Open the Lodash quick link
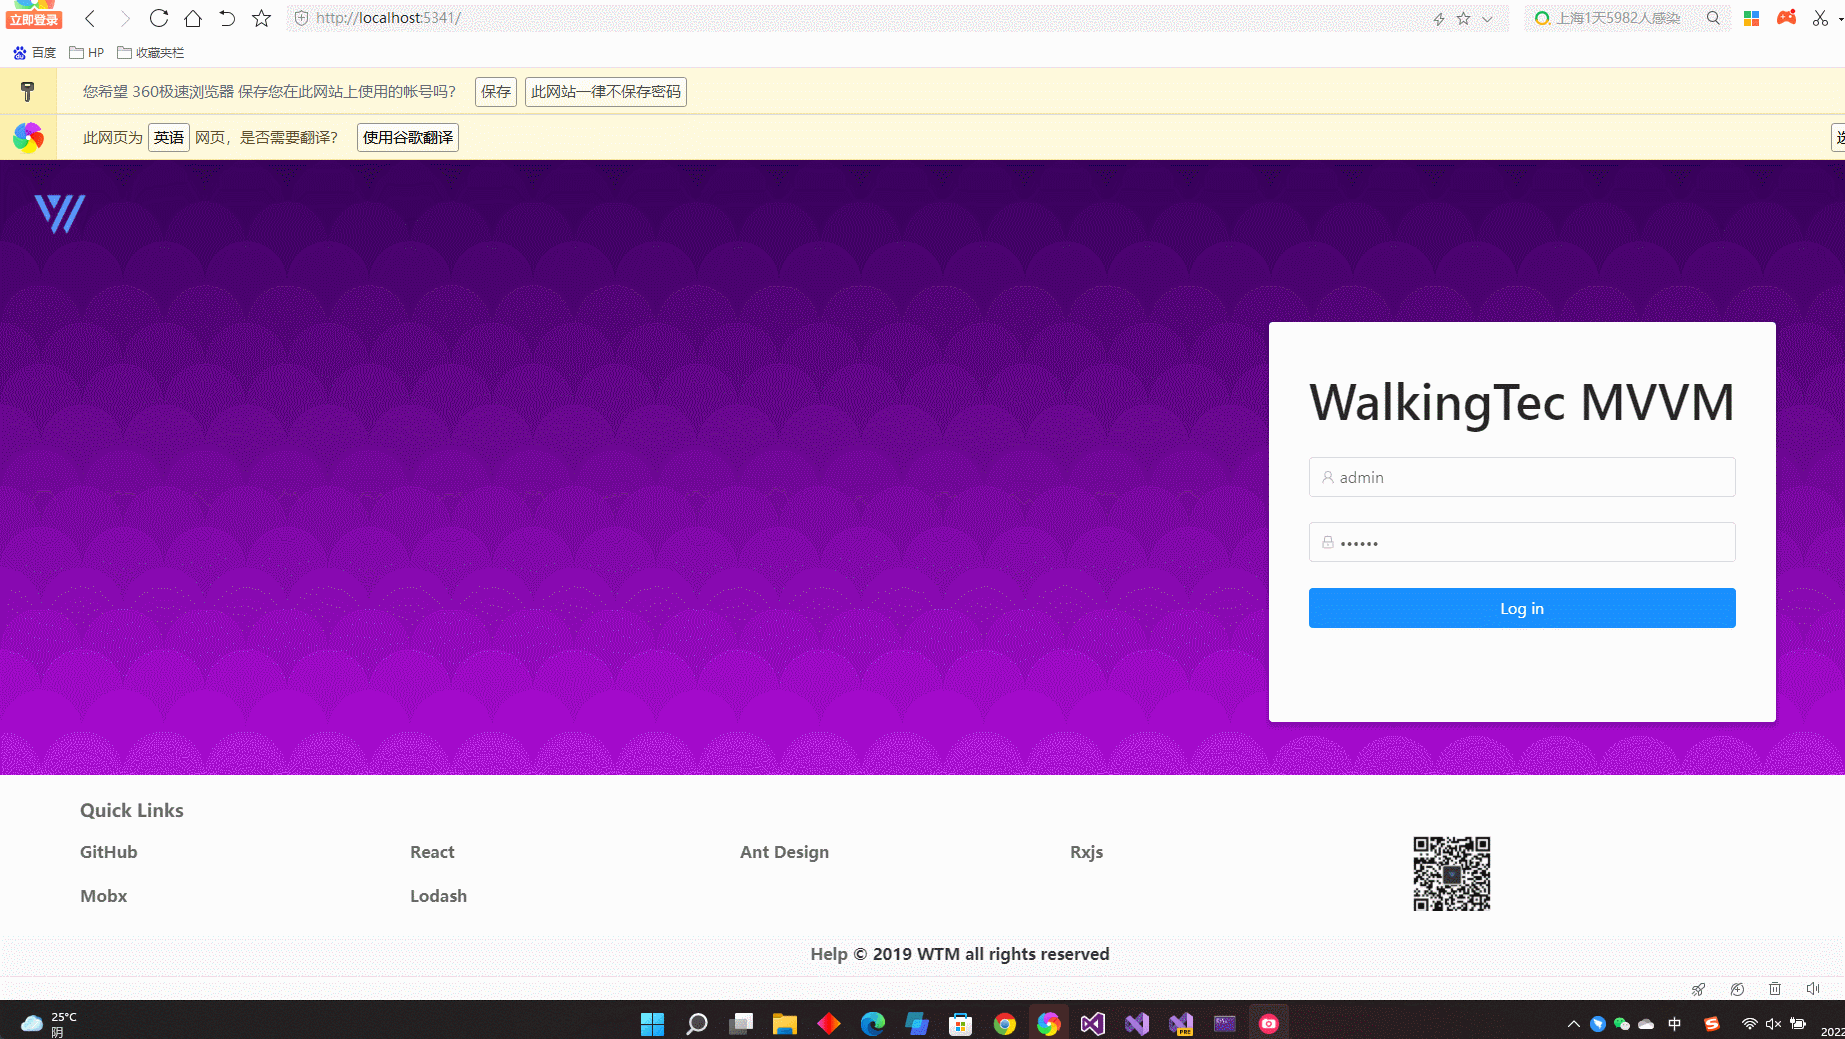The image size is (1845, 1039). (438, 896)
